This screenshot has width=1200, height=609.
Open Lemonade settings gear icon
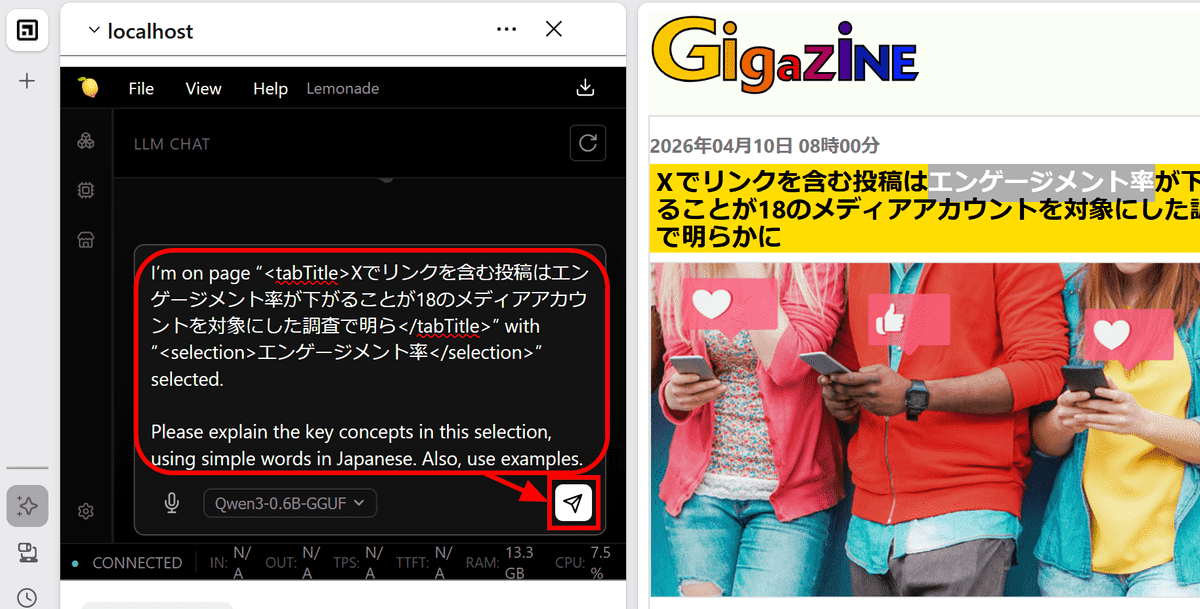pos(86,512)
